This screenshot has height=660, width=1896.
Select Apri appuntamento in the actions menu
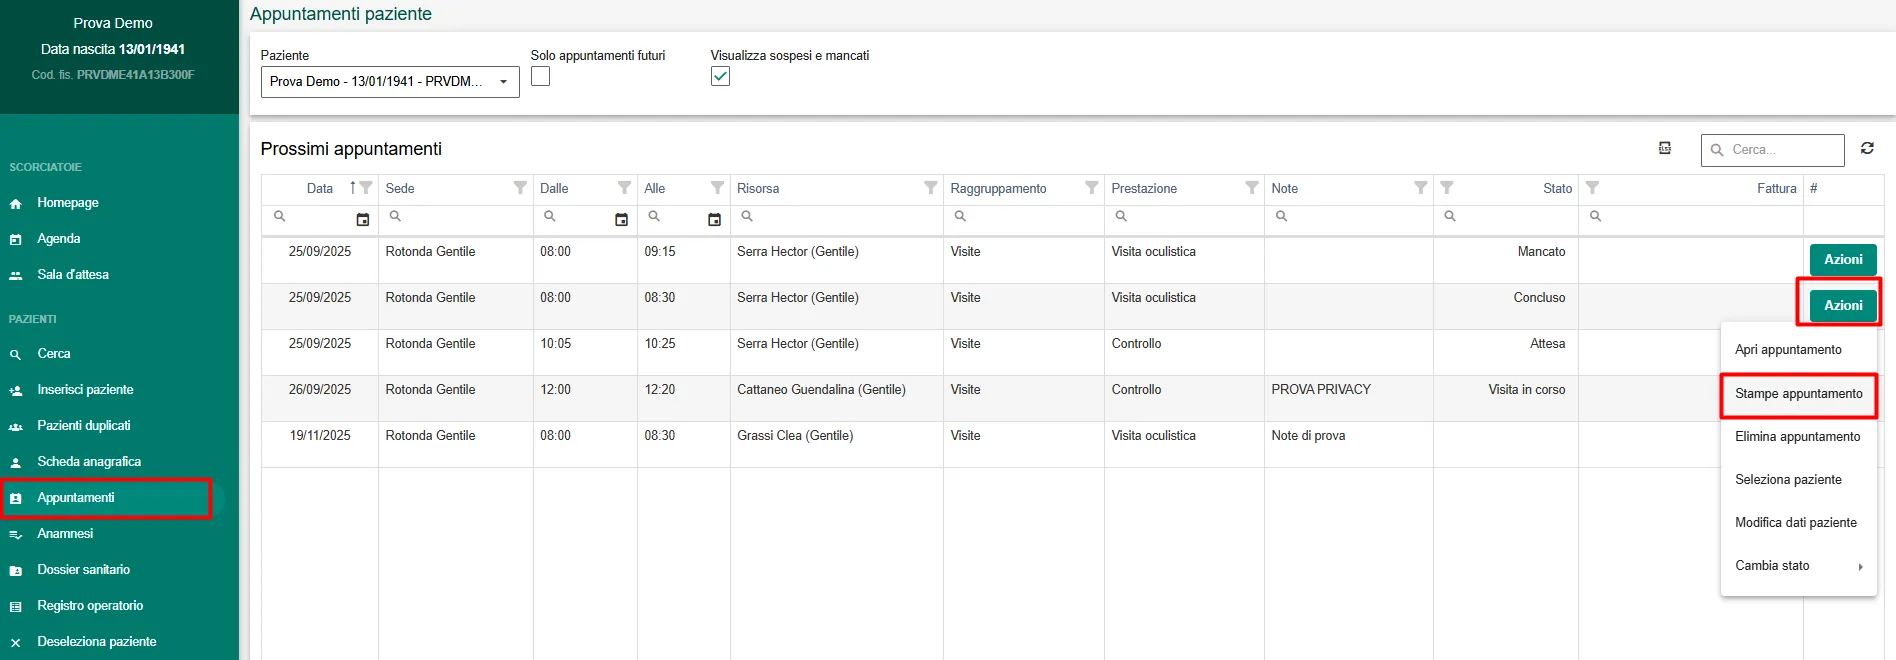pyautogui.click(x=1788, y=350)
